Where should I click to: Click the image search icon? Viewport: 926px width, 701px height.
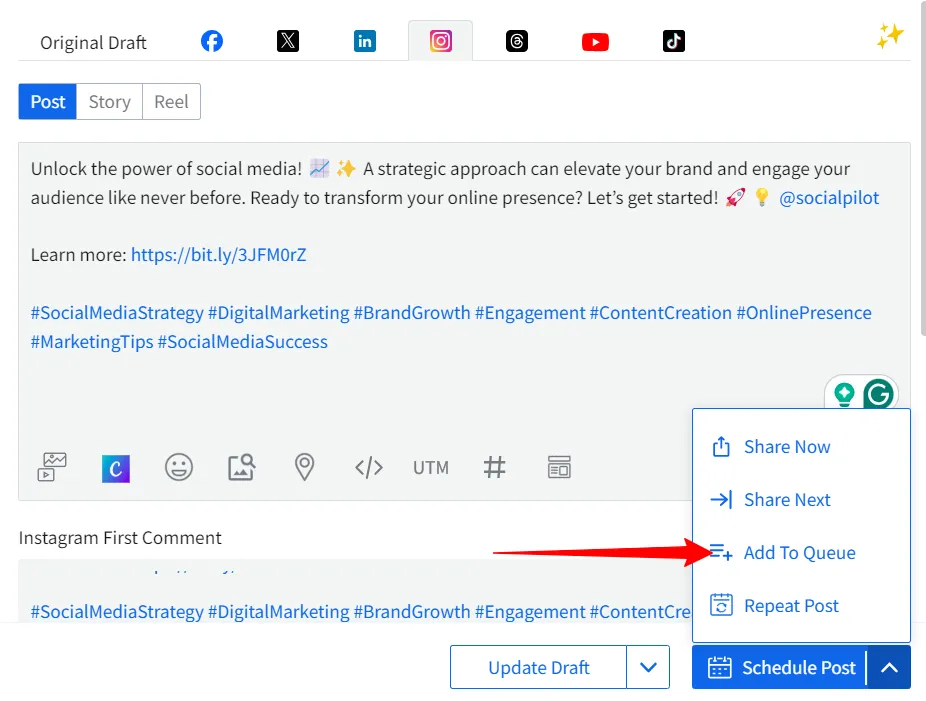[242, 467]
